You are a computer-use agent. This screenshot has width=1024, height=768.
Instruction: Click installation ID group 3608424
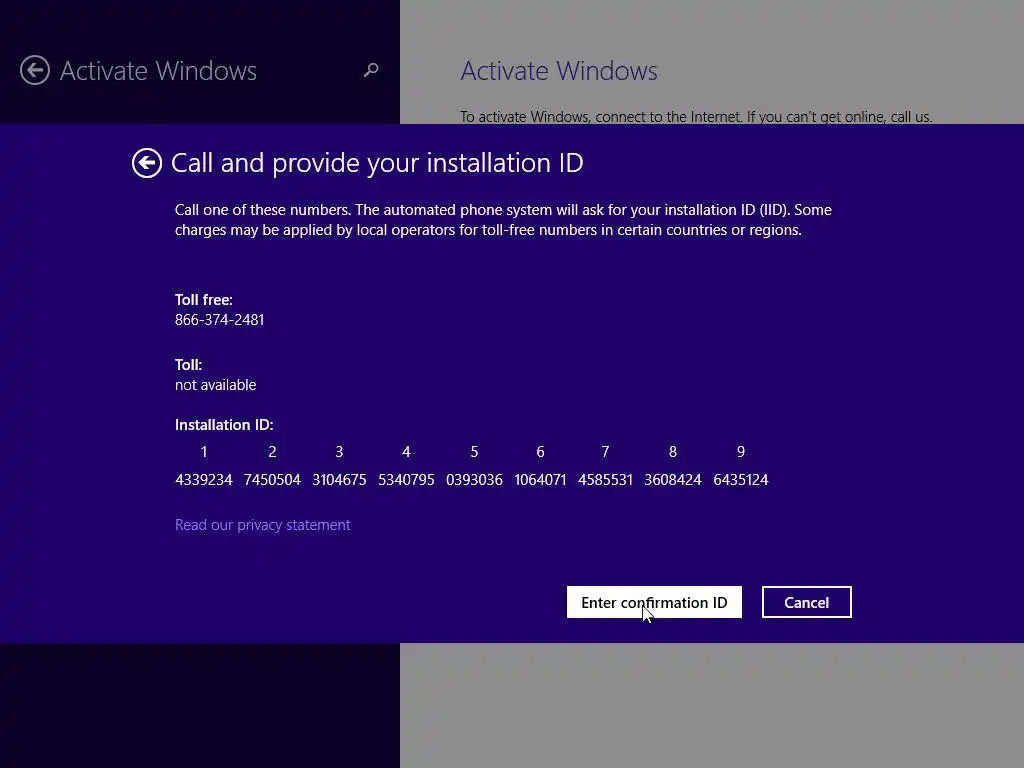673,480
